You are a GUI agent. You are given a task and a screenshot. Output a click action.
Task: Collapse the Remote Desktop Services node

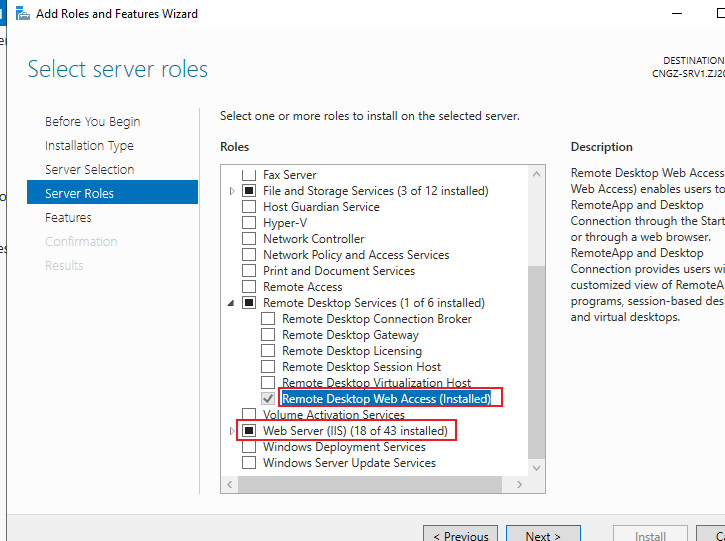point(231,303)
